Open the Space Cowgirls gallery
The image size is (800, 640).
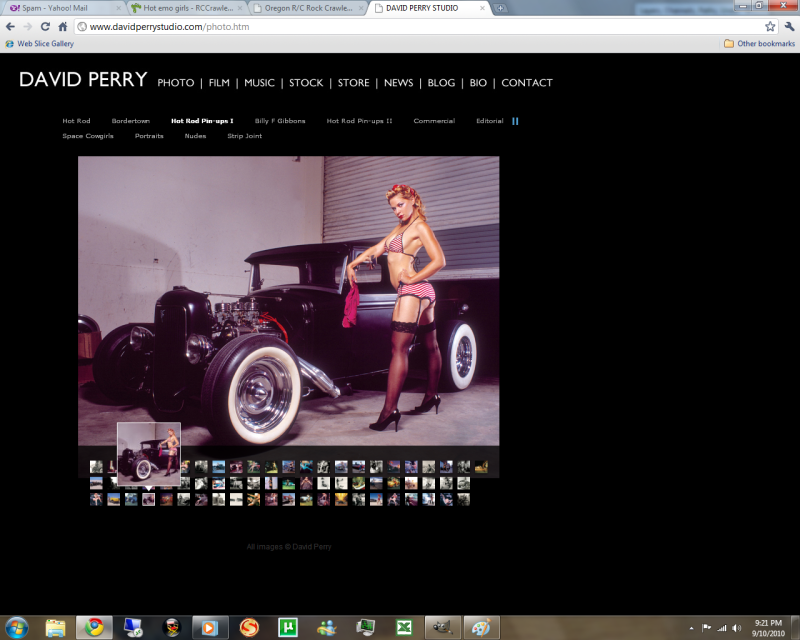coord(88,136)
